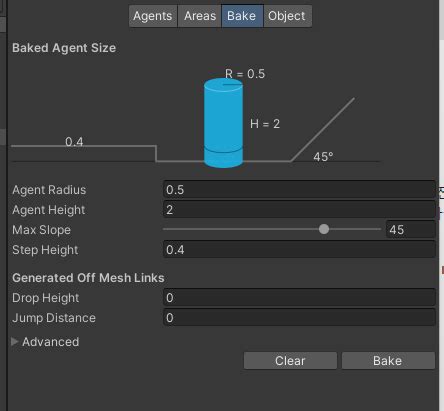
Task: Switch to the Agents tab
Action: coord(153,16)
